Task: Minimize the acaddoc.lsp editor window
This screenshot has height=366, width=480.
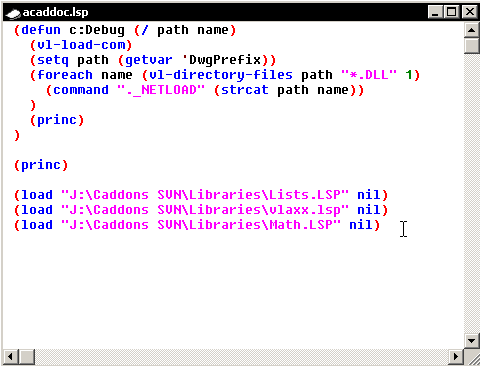Action: (x=435, y=12)
